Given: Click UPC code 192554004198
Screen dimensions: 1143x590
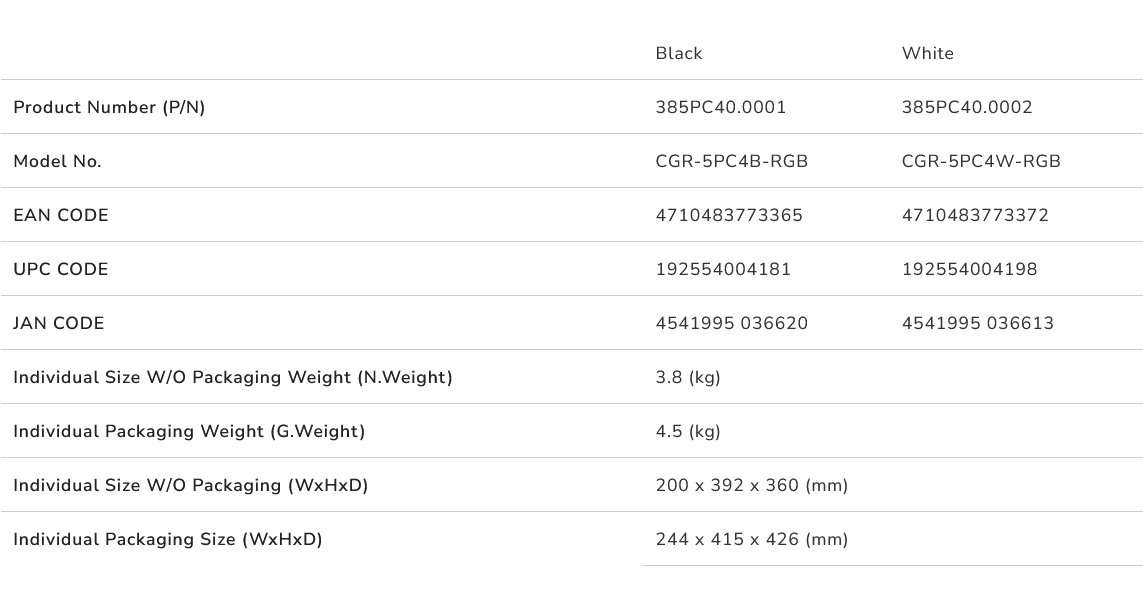Looking at the screenshot, I should click(x=969, y=270).
